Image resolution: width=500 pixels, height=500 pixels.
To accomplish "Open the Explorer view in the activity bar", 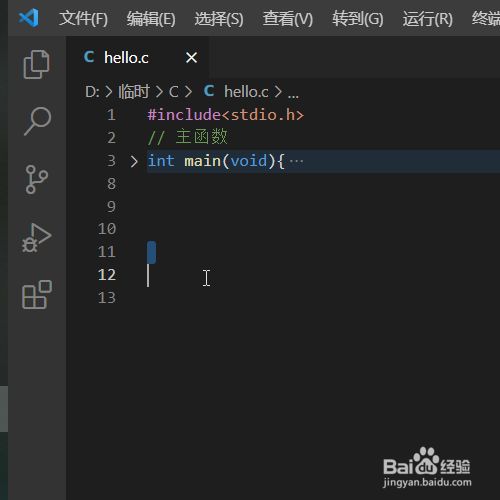I will (x=37, y=64).
